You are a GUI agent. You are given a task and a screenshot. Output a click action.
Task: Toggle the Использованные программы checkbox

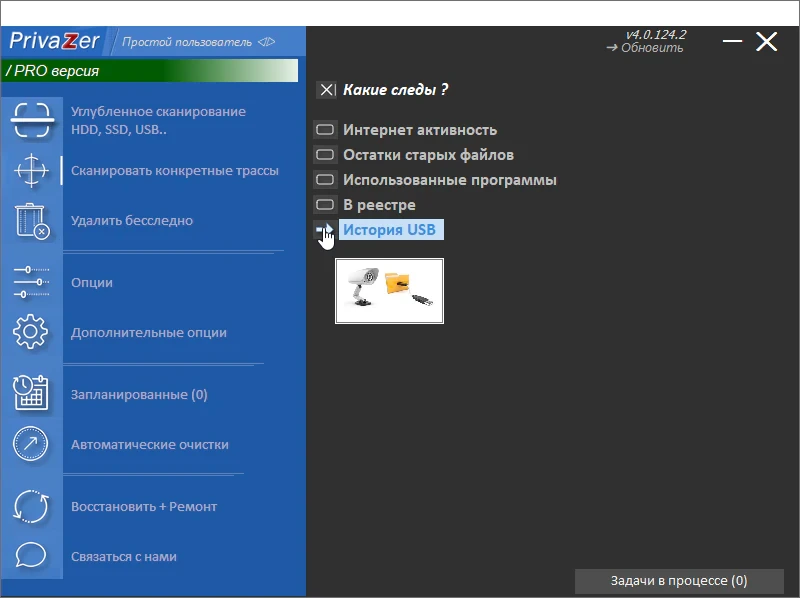(325, 180)
